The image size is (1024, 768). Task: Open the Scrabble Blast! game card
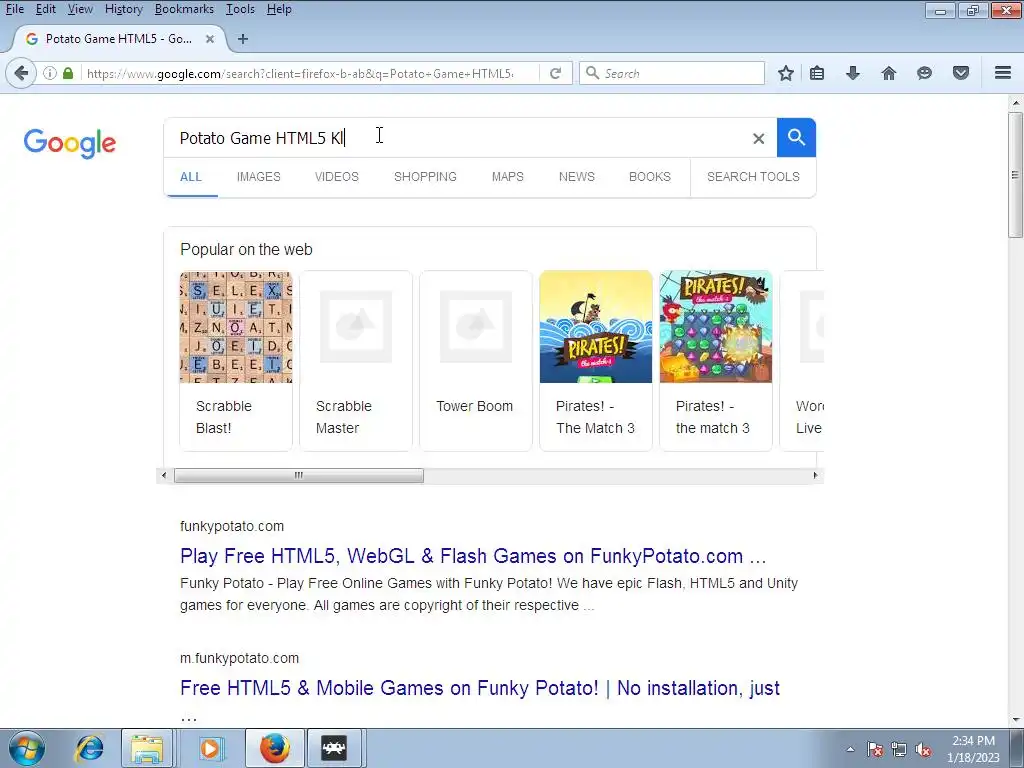pyautogui.click(x=236, y=360)
